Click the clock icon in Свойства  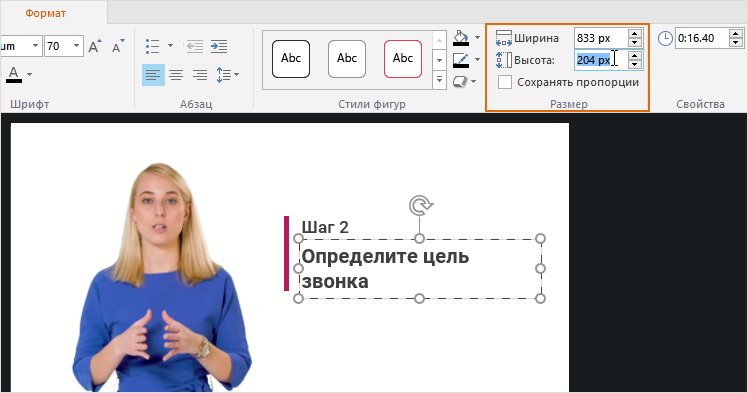click(x=665, y=38)
